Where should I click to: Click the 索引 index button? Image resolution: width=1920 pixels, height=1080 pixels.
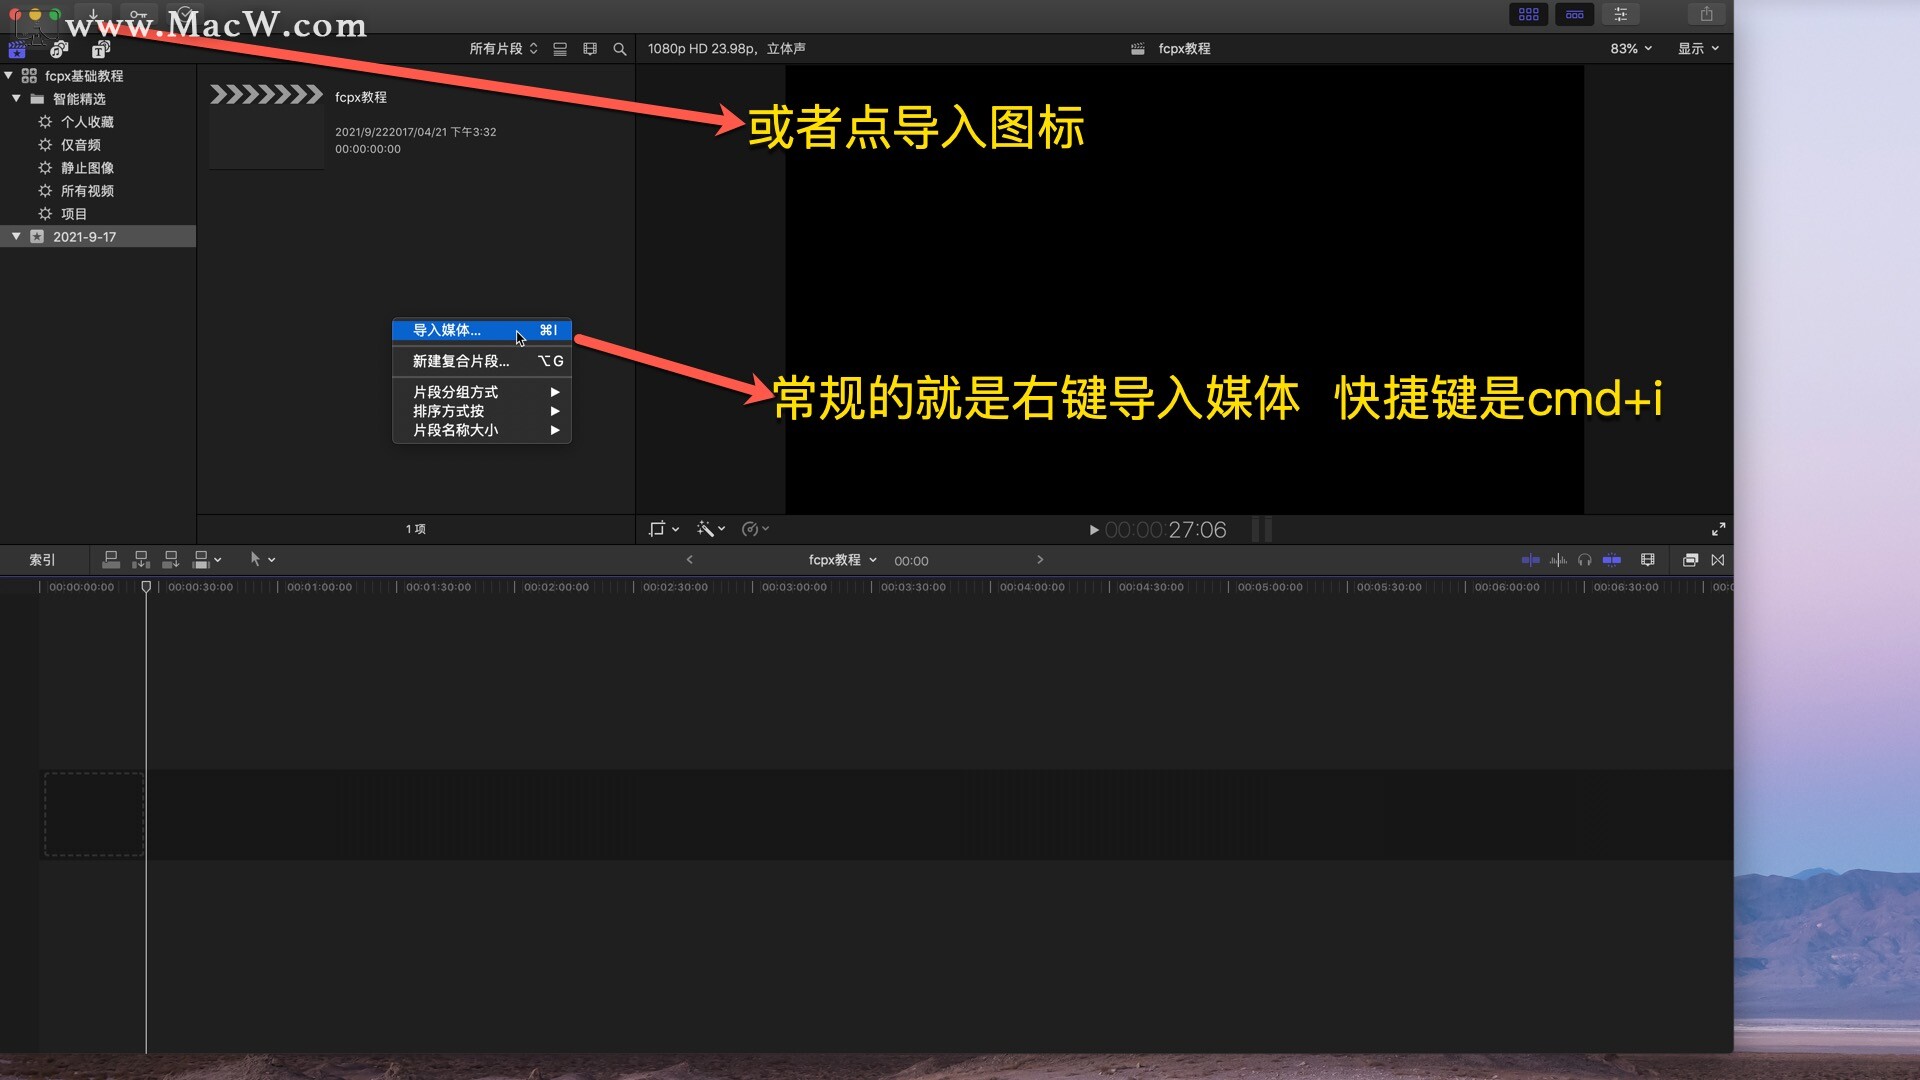click(42, 560)
